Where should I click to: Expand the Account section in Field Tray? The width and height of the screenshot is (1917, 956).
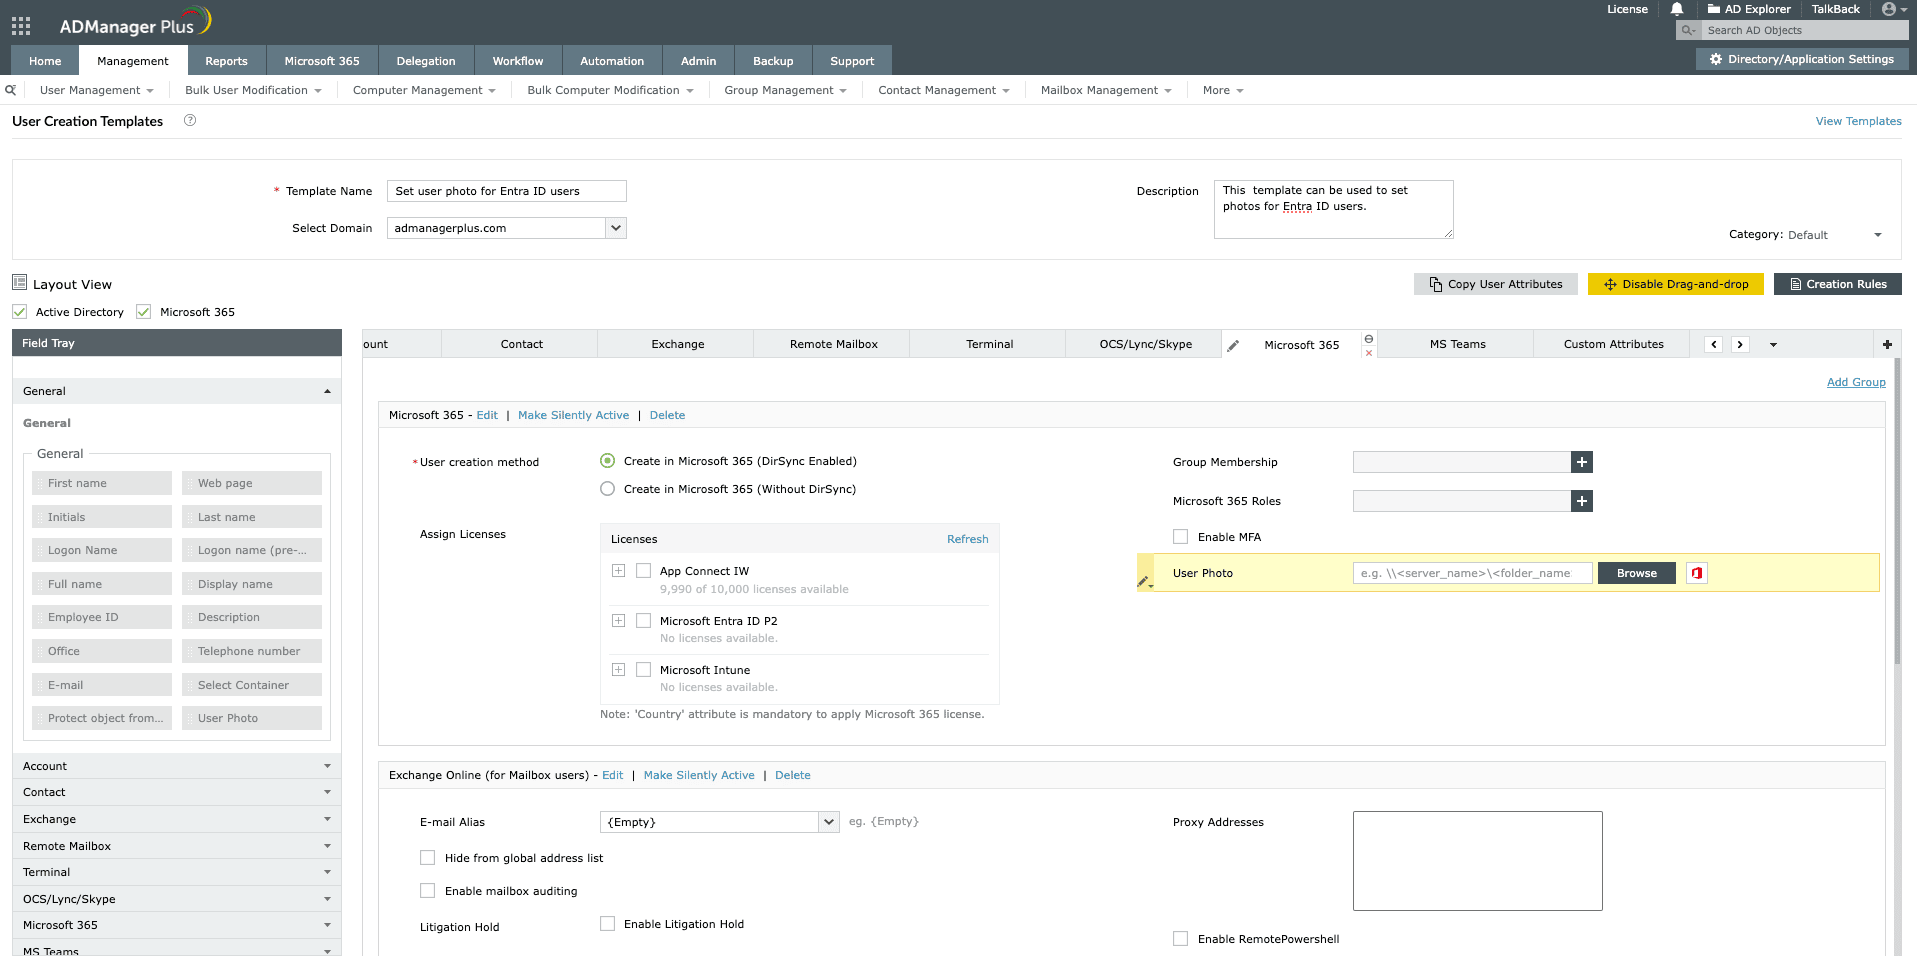click(177, 766)
